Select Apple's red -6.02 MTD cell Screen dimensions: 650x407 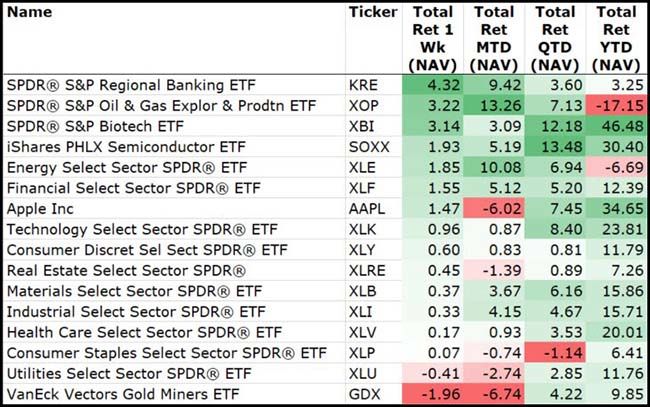point(497,209)
